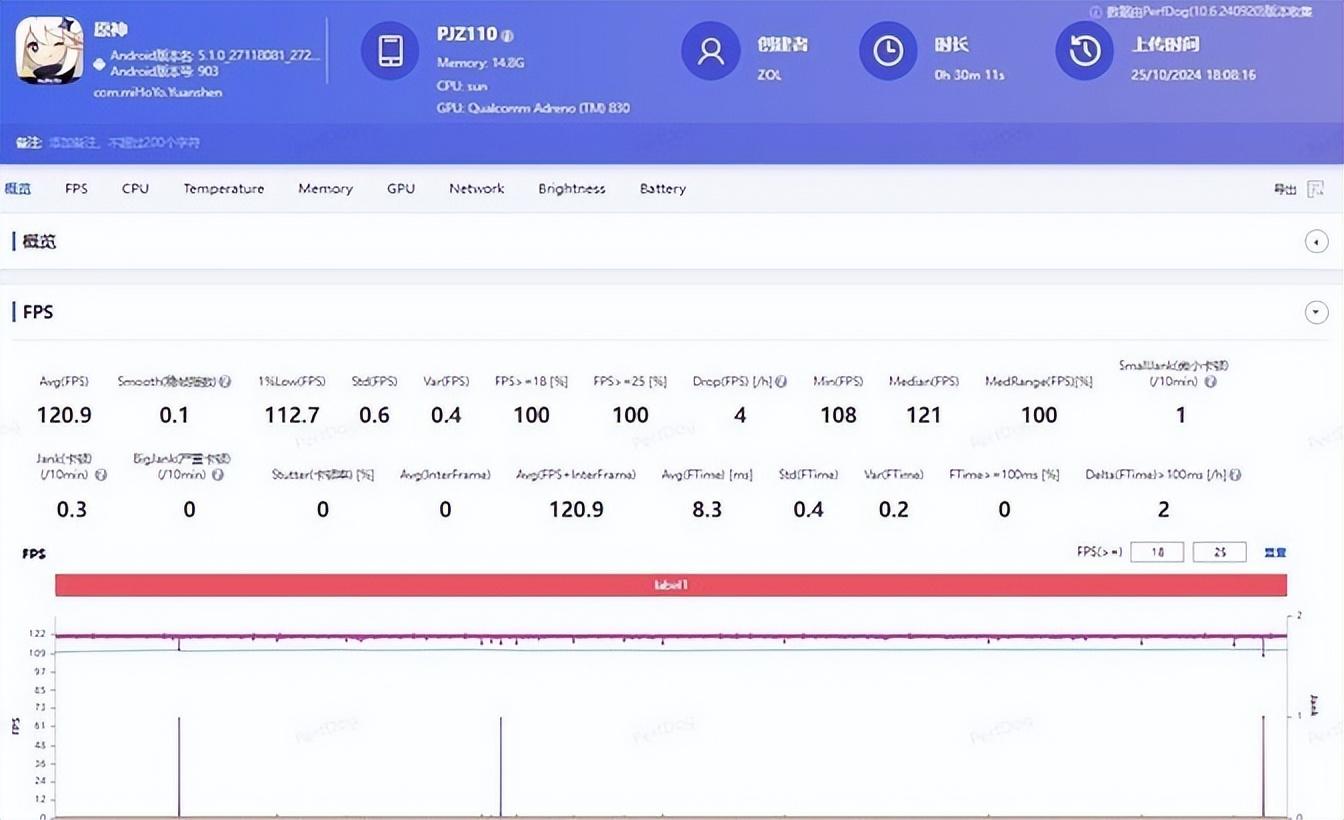Click the creator user profile icon
The height and width of the screenshot is (820, 1344).
[x=710, y=50]
